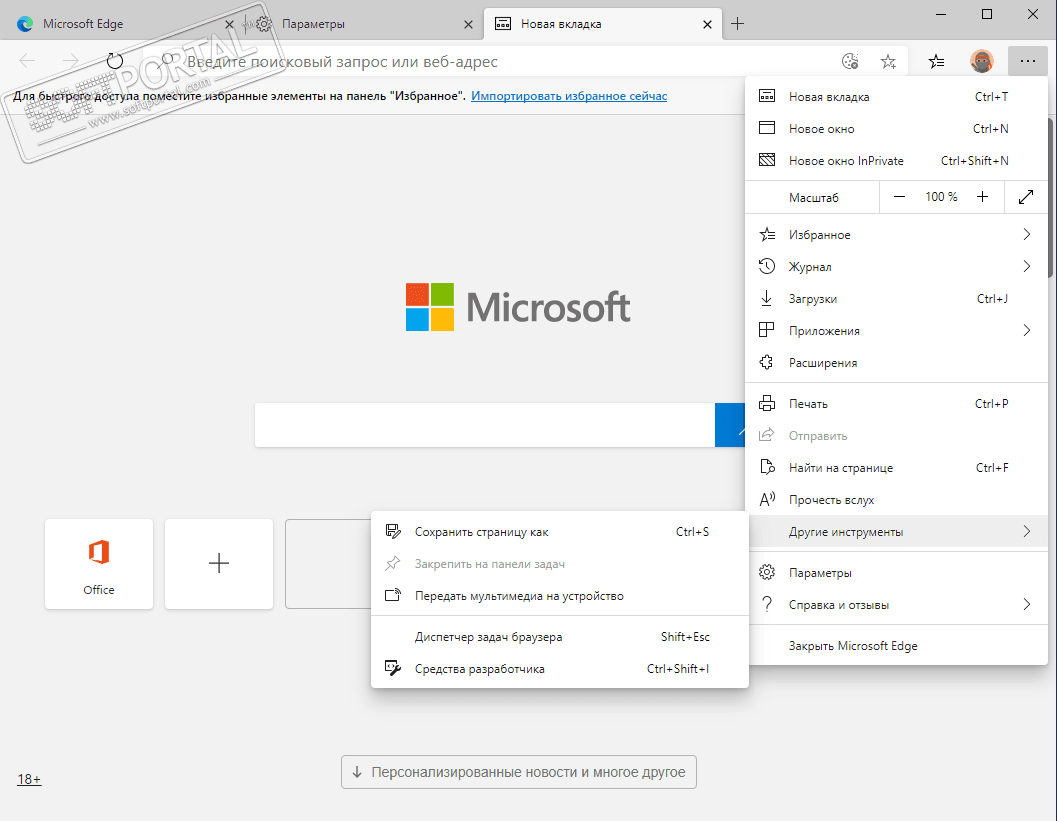Open Новое окно InPrivate
Screen dimensions: 1057x821
click(896, 160)
